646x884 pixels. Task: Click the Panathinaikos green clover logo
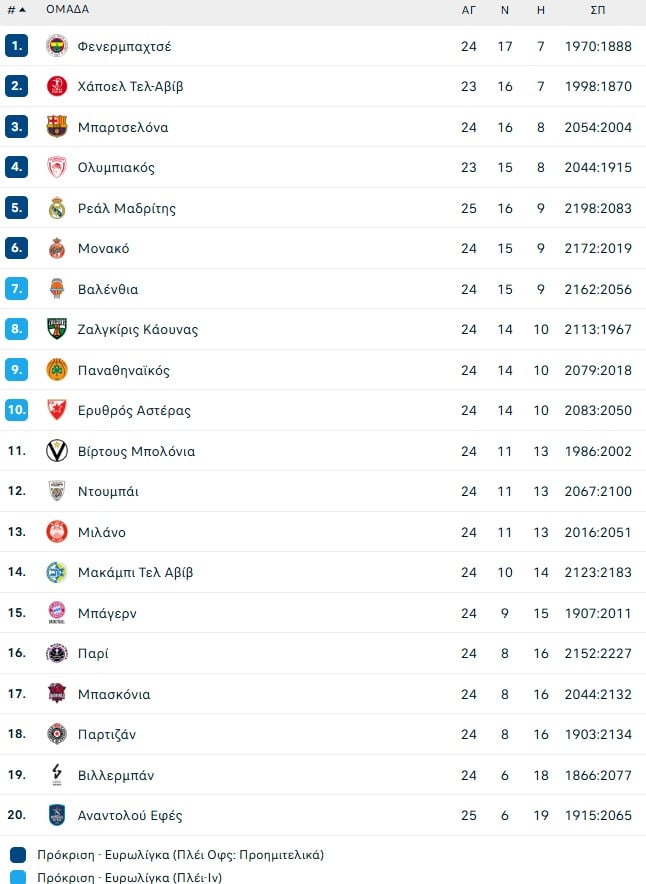pos(57,370)
